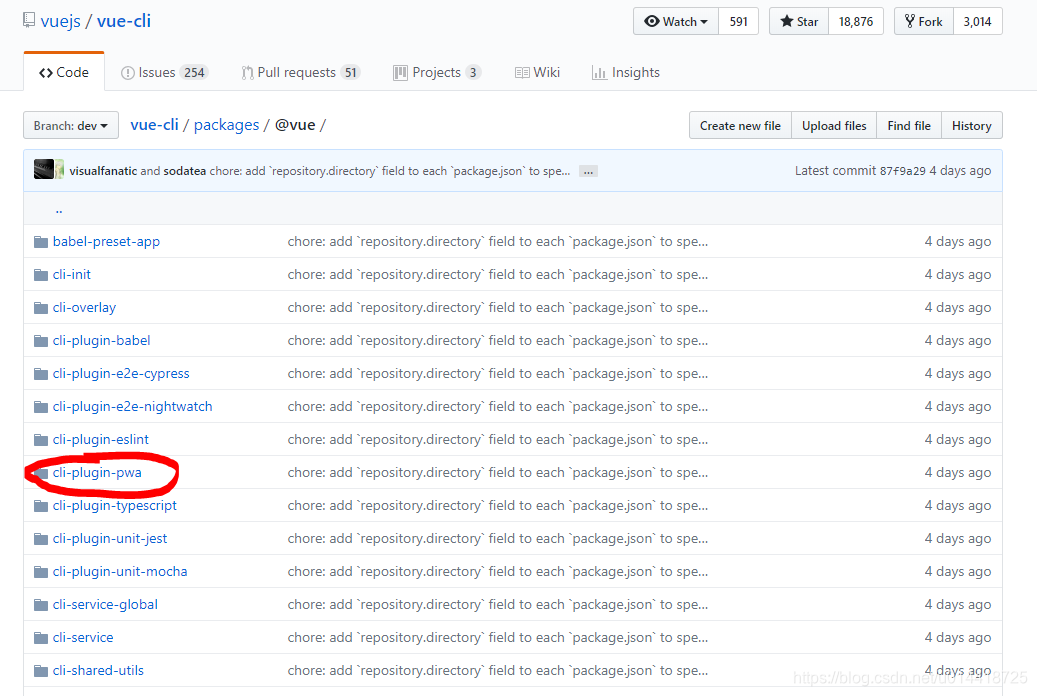View the 18,876 stargazers count
Image resolution: width=1037 pixels, height=696 pixels.
[856, 21]
